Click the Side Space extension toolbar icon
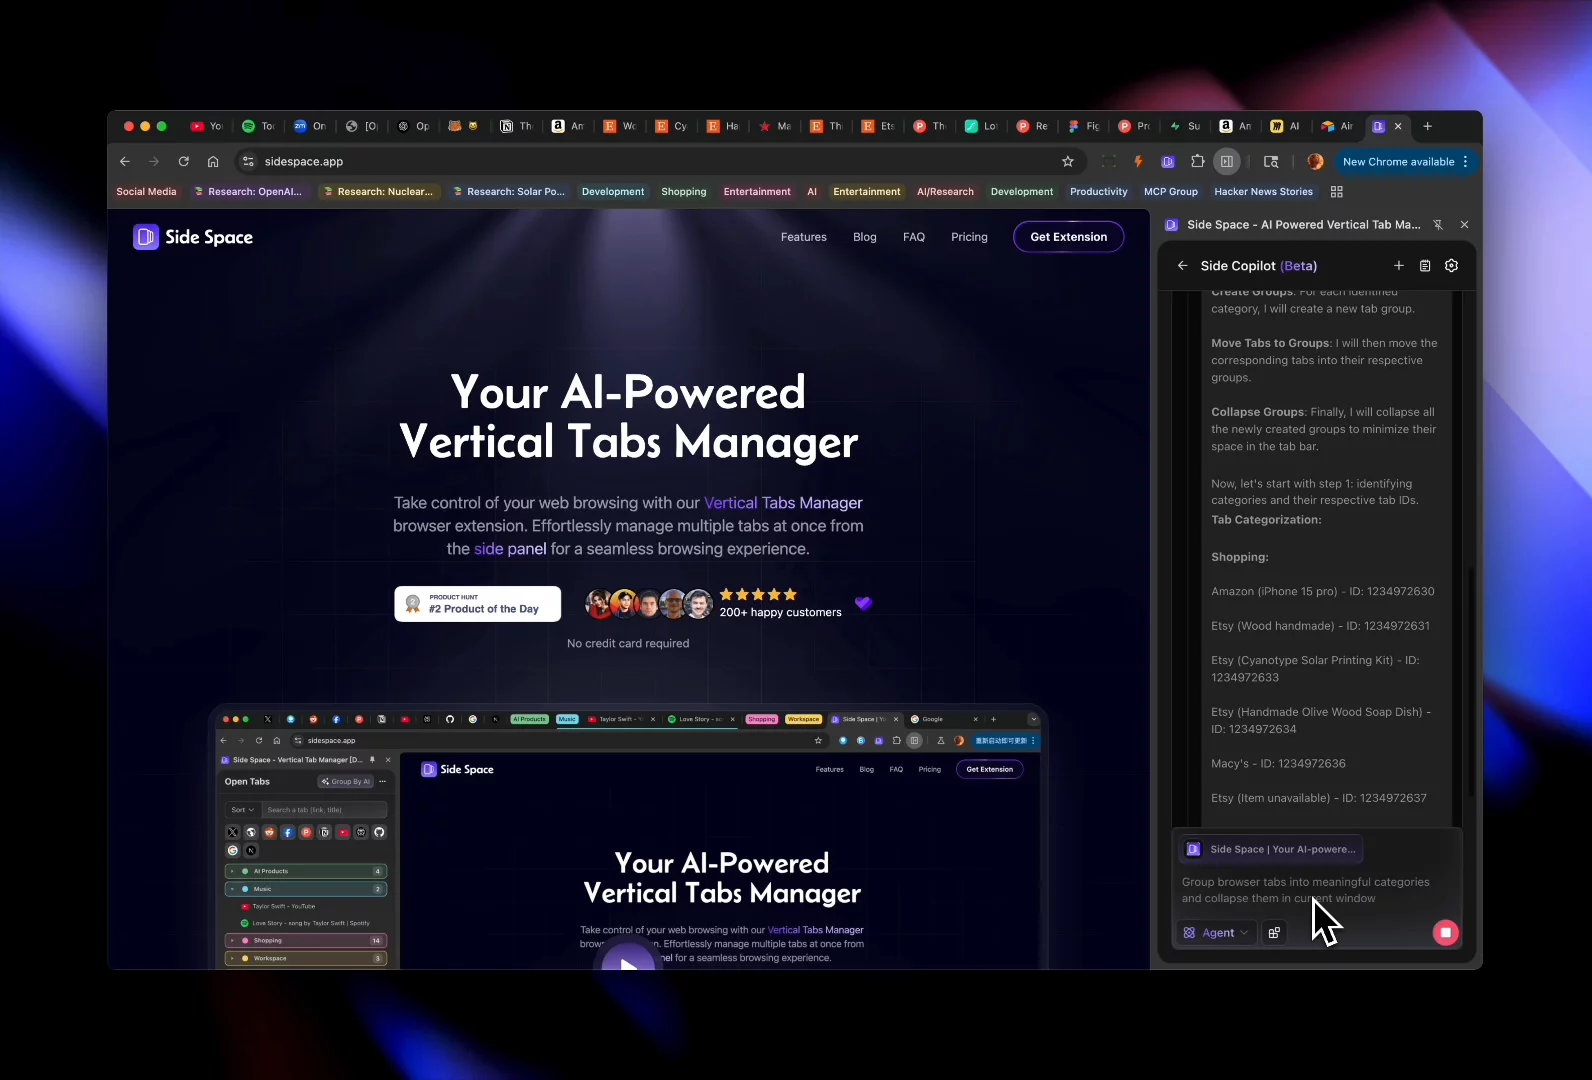 coord(1167,161)
